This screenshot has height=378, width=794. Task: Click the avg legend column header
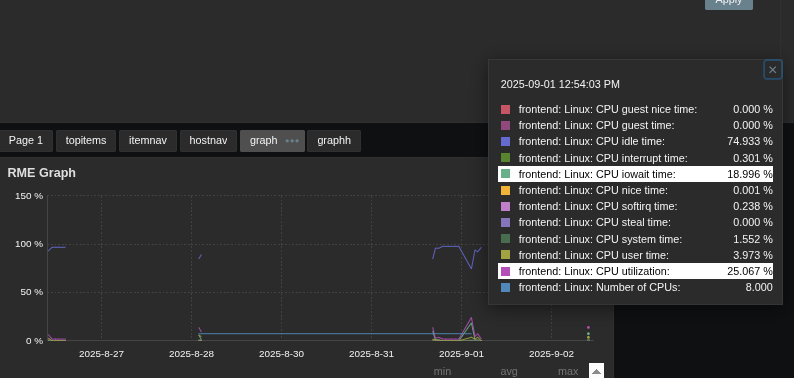click(509, 372)
